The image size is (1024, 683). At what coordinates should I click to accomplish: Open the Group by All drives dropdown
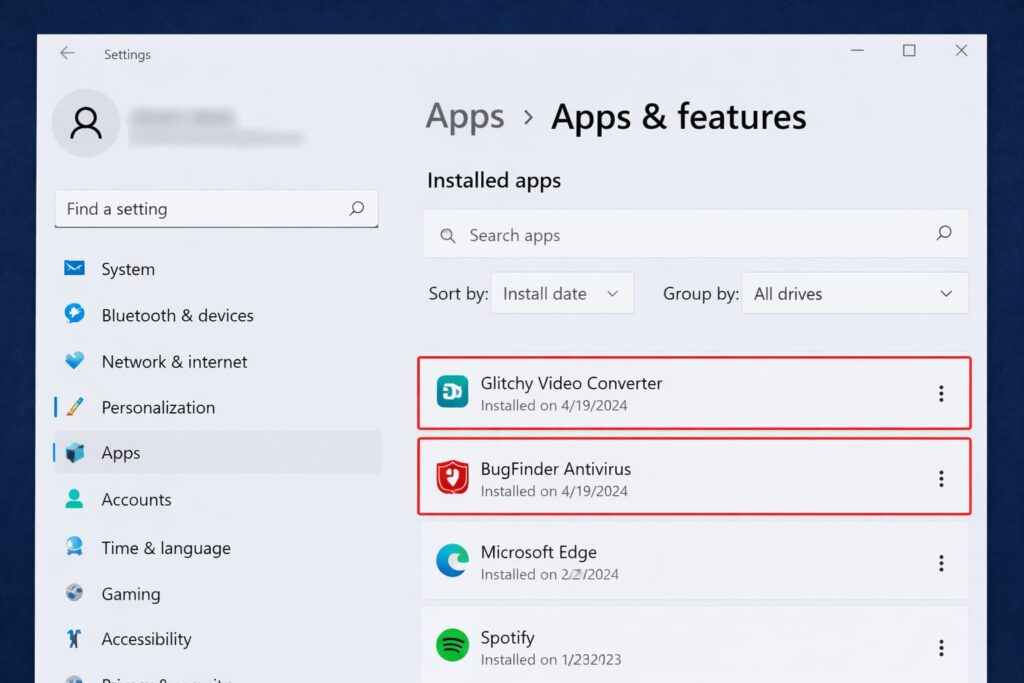(x=854, y=294)
